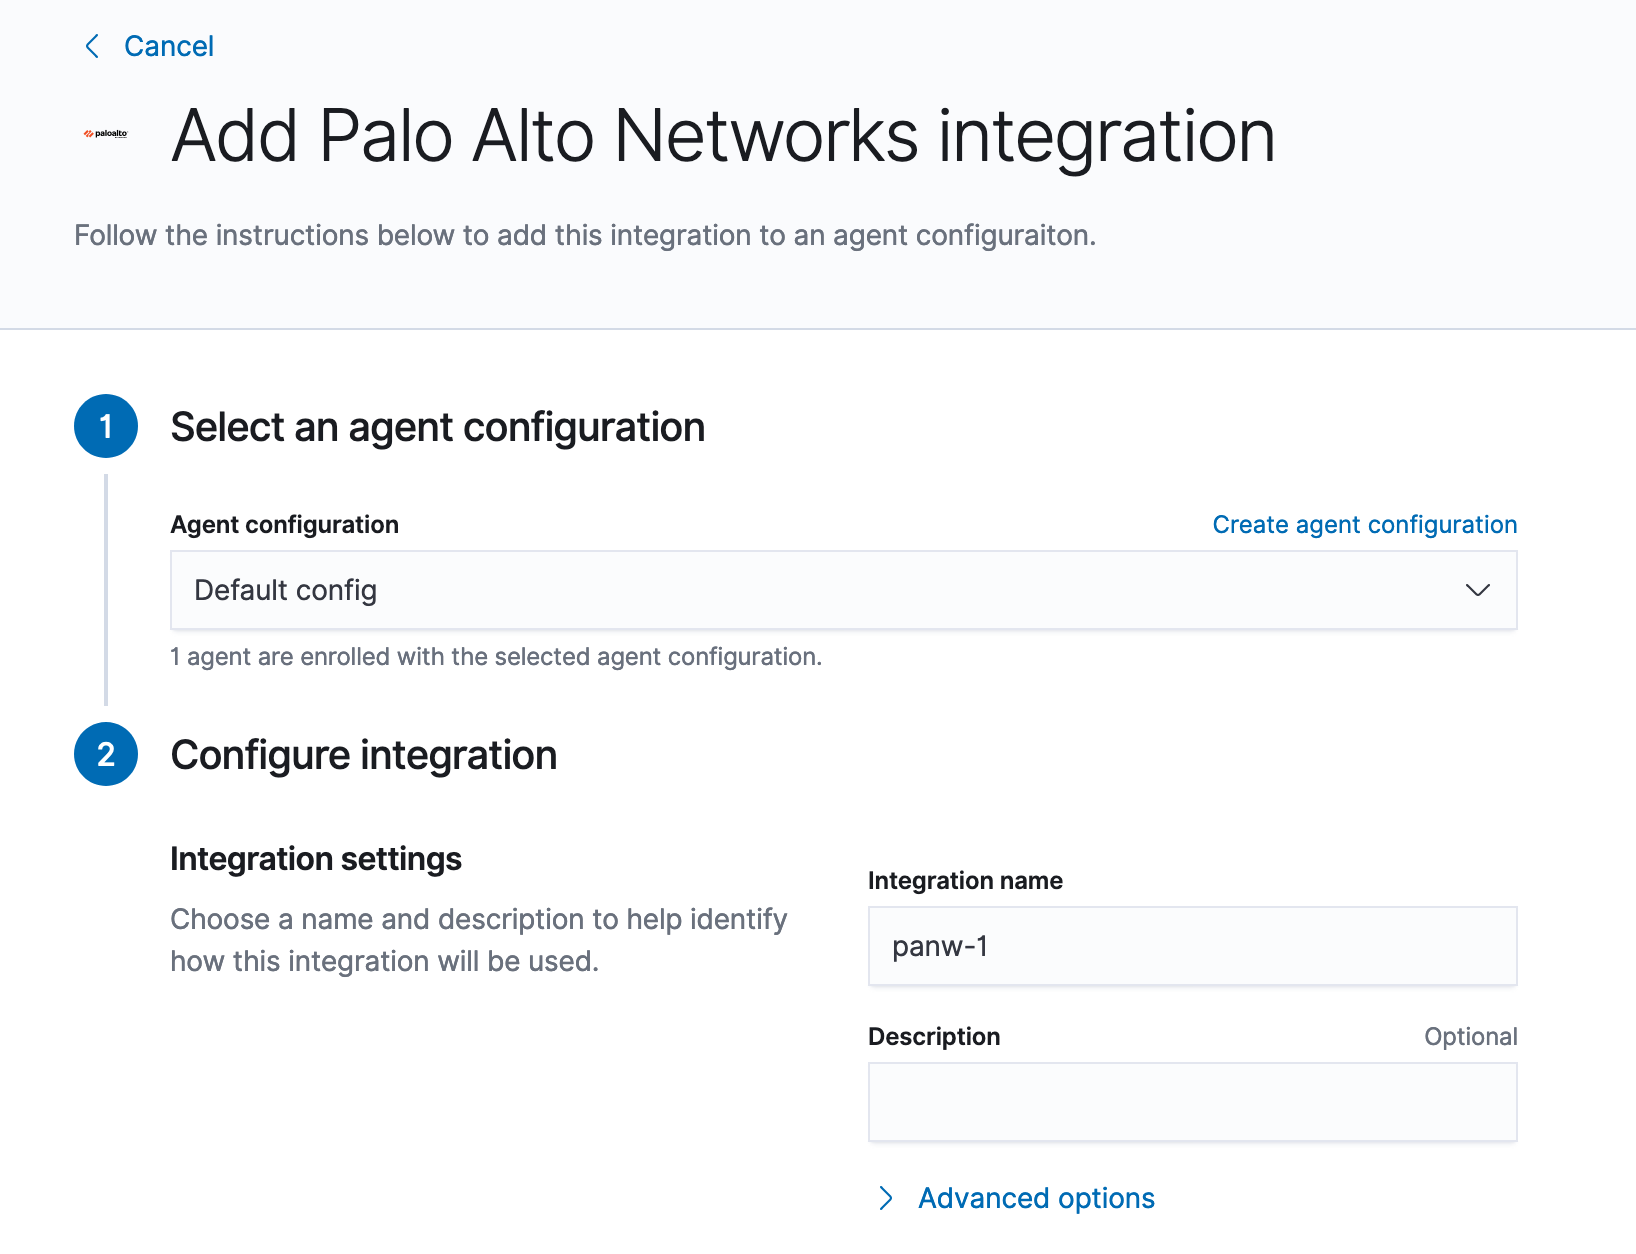The height and width of the screenshot is (1254, 1636).
Task: Expand the Advanced options section
Action: click(x=1036, y=1198)
